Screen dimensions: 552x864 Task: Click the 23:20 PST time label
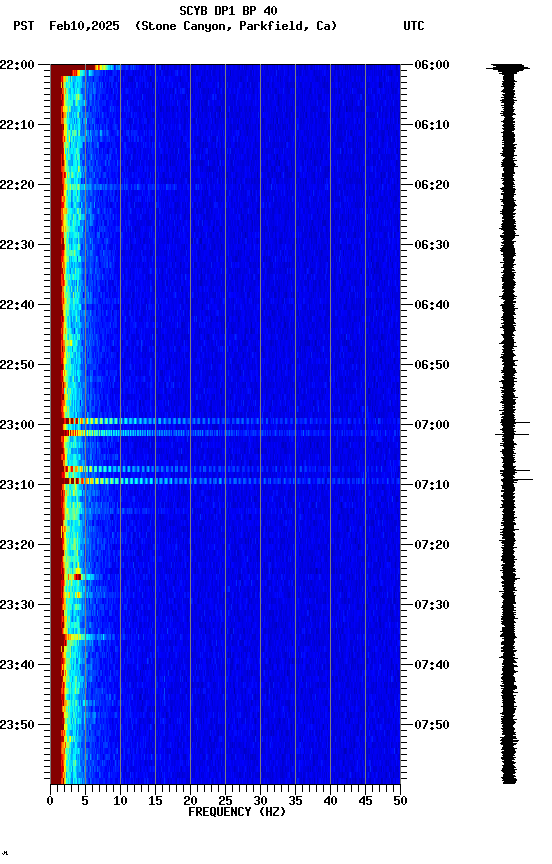pos(17,546)
